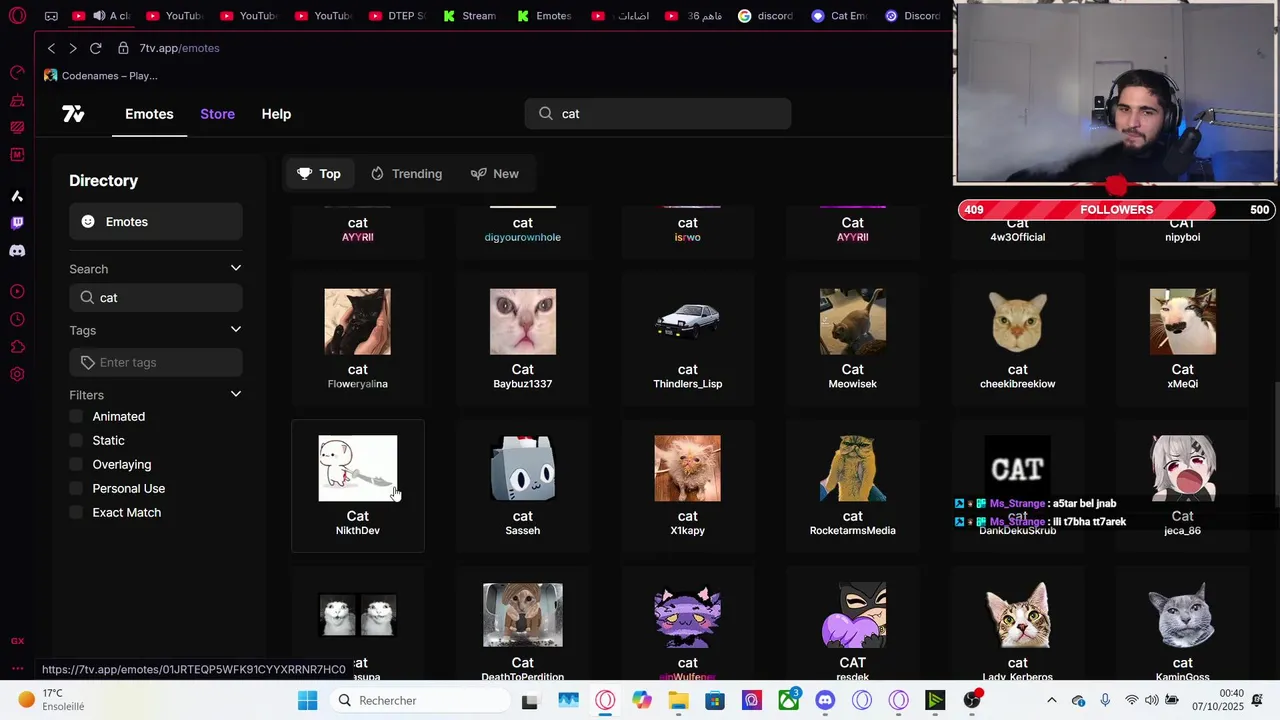Click the site padlock security icon
The width and height of the screenshot is (1280, 720).
[123, 48]
